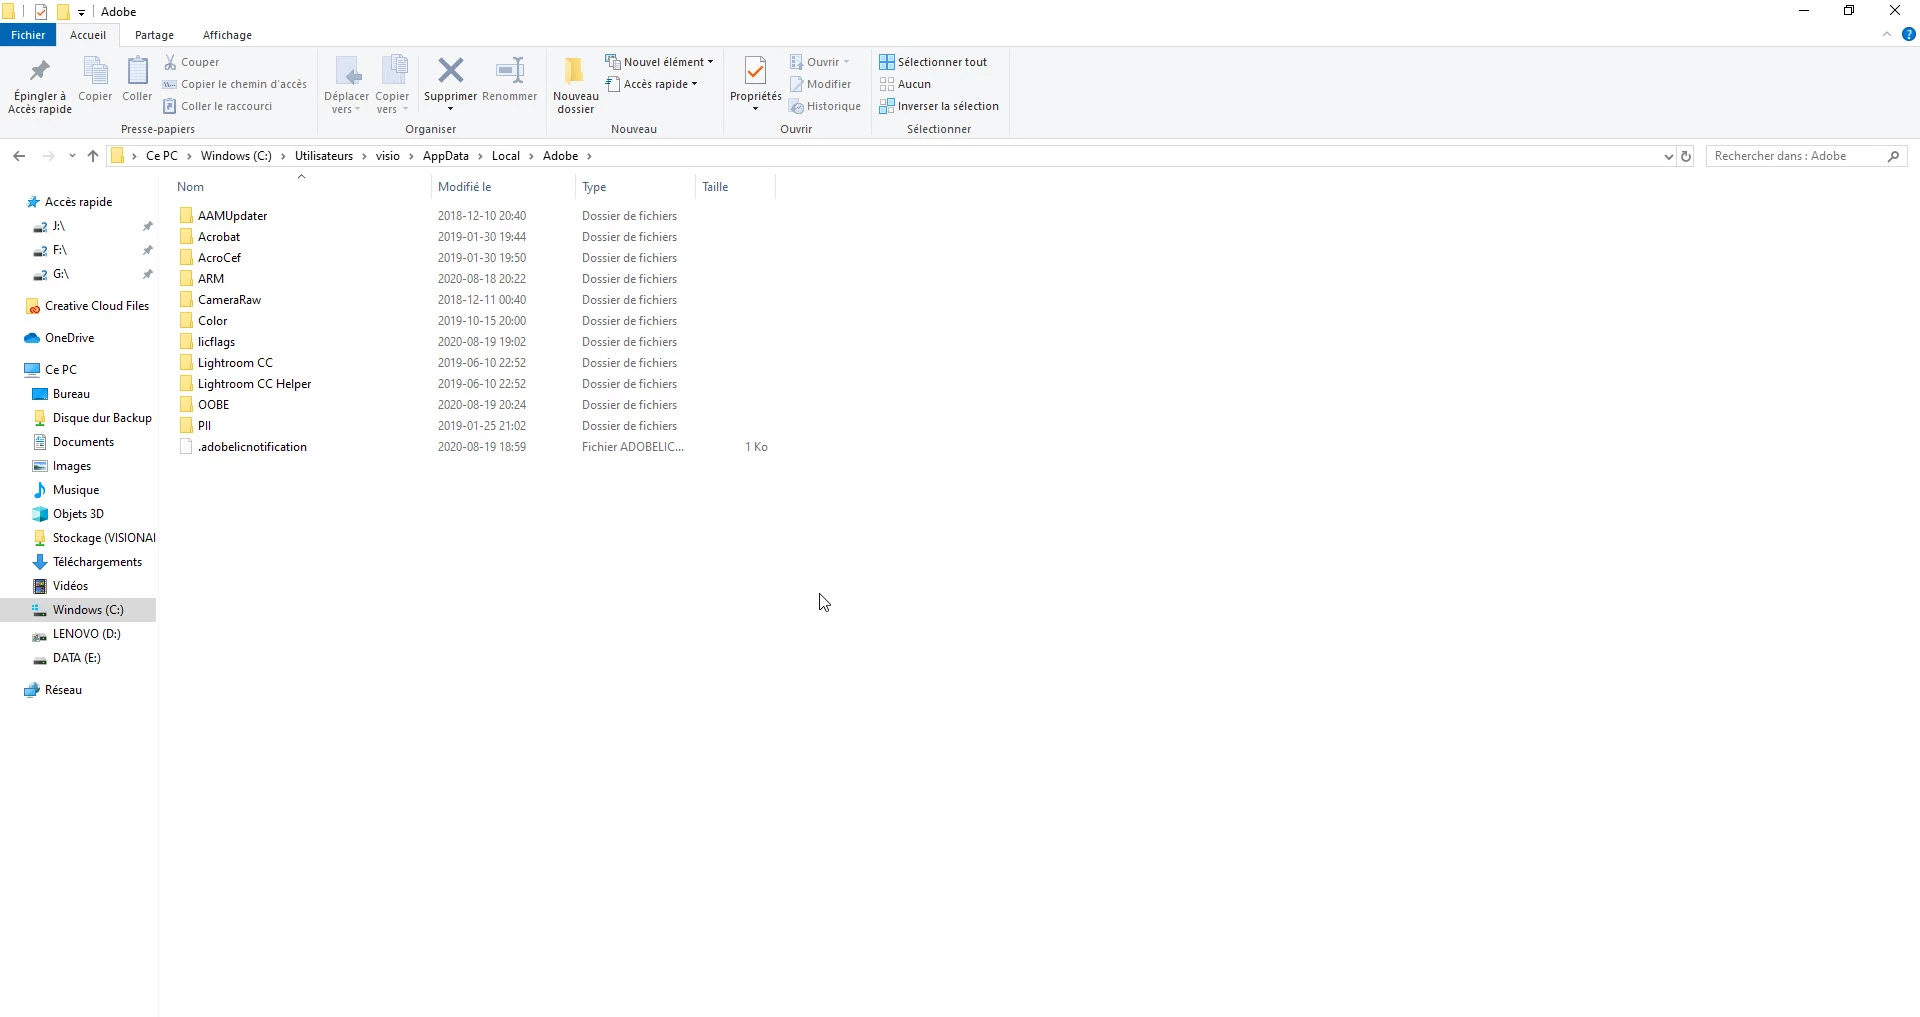This screenshot has width=1920, height=1017.
Task: Open the Quick Access Toolbar customize dropdown
Action: click(x=81, y=12)
